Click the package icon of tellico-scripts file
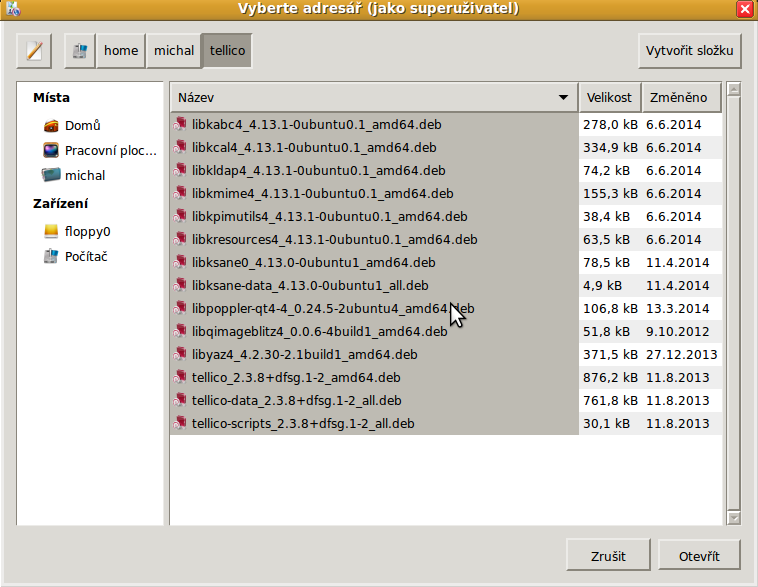Image resolution: width=758 pixels, height=587 pixels. pos(180,423)
